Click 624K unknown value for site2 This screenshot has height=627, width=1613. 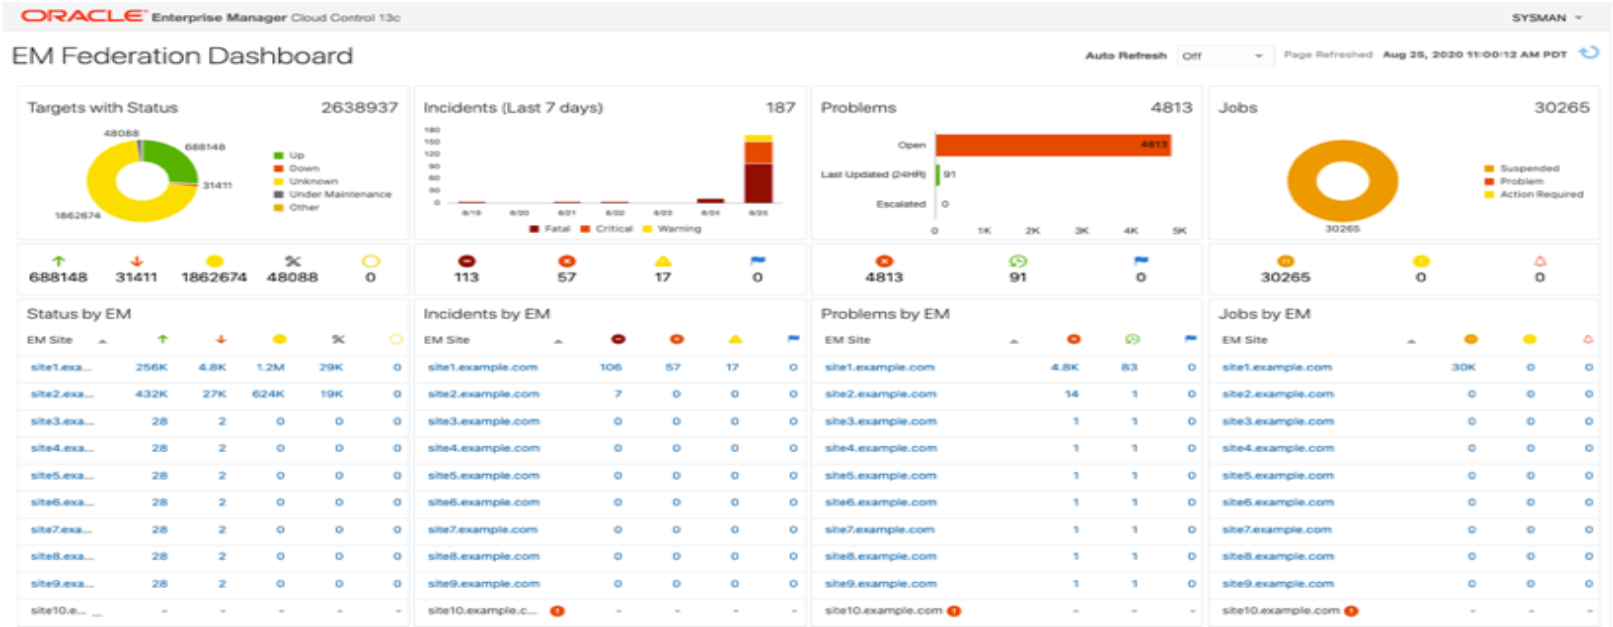268,394
